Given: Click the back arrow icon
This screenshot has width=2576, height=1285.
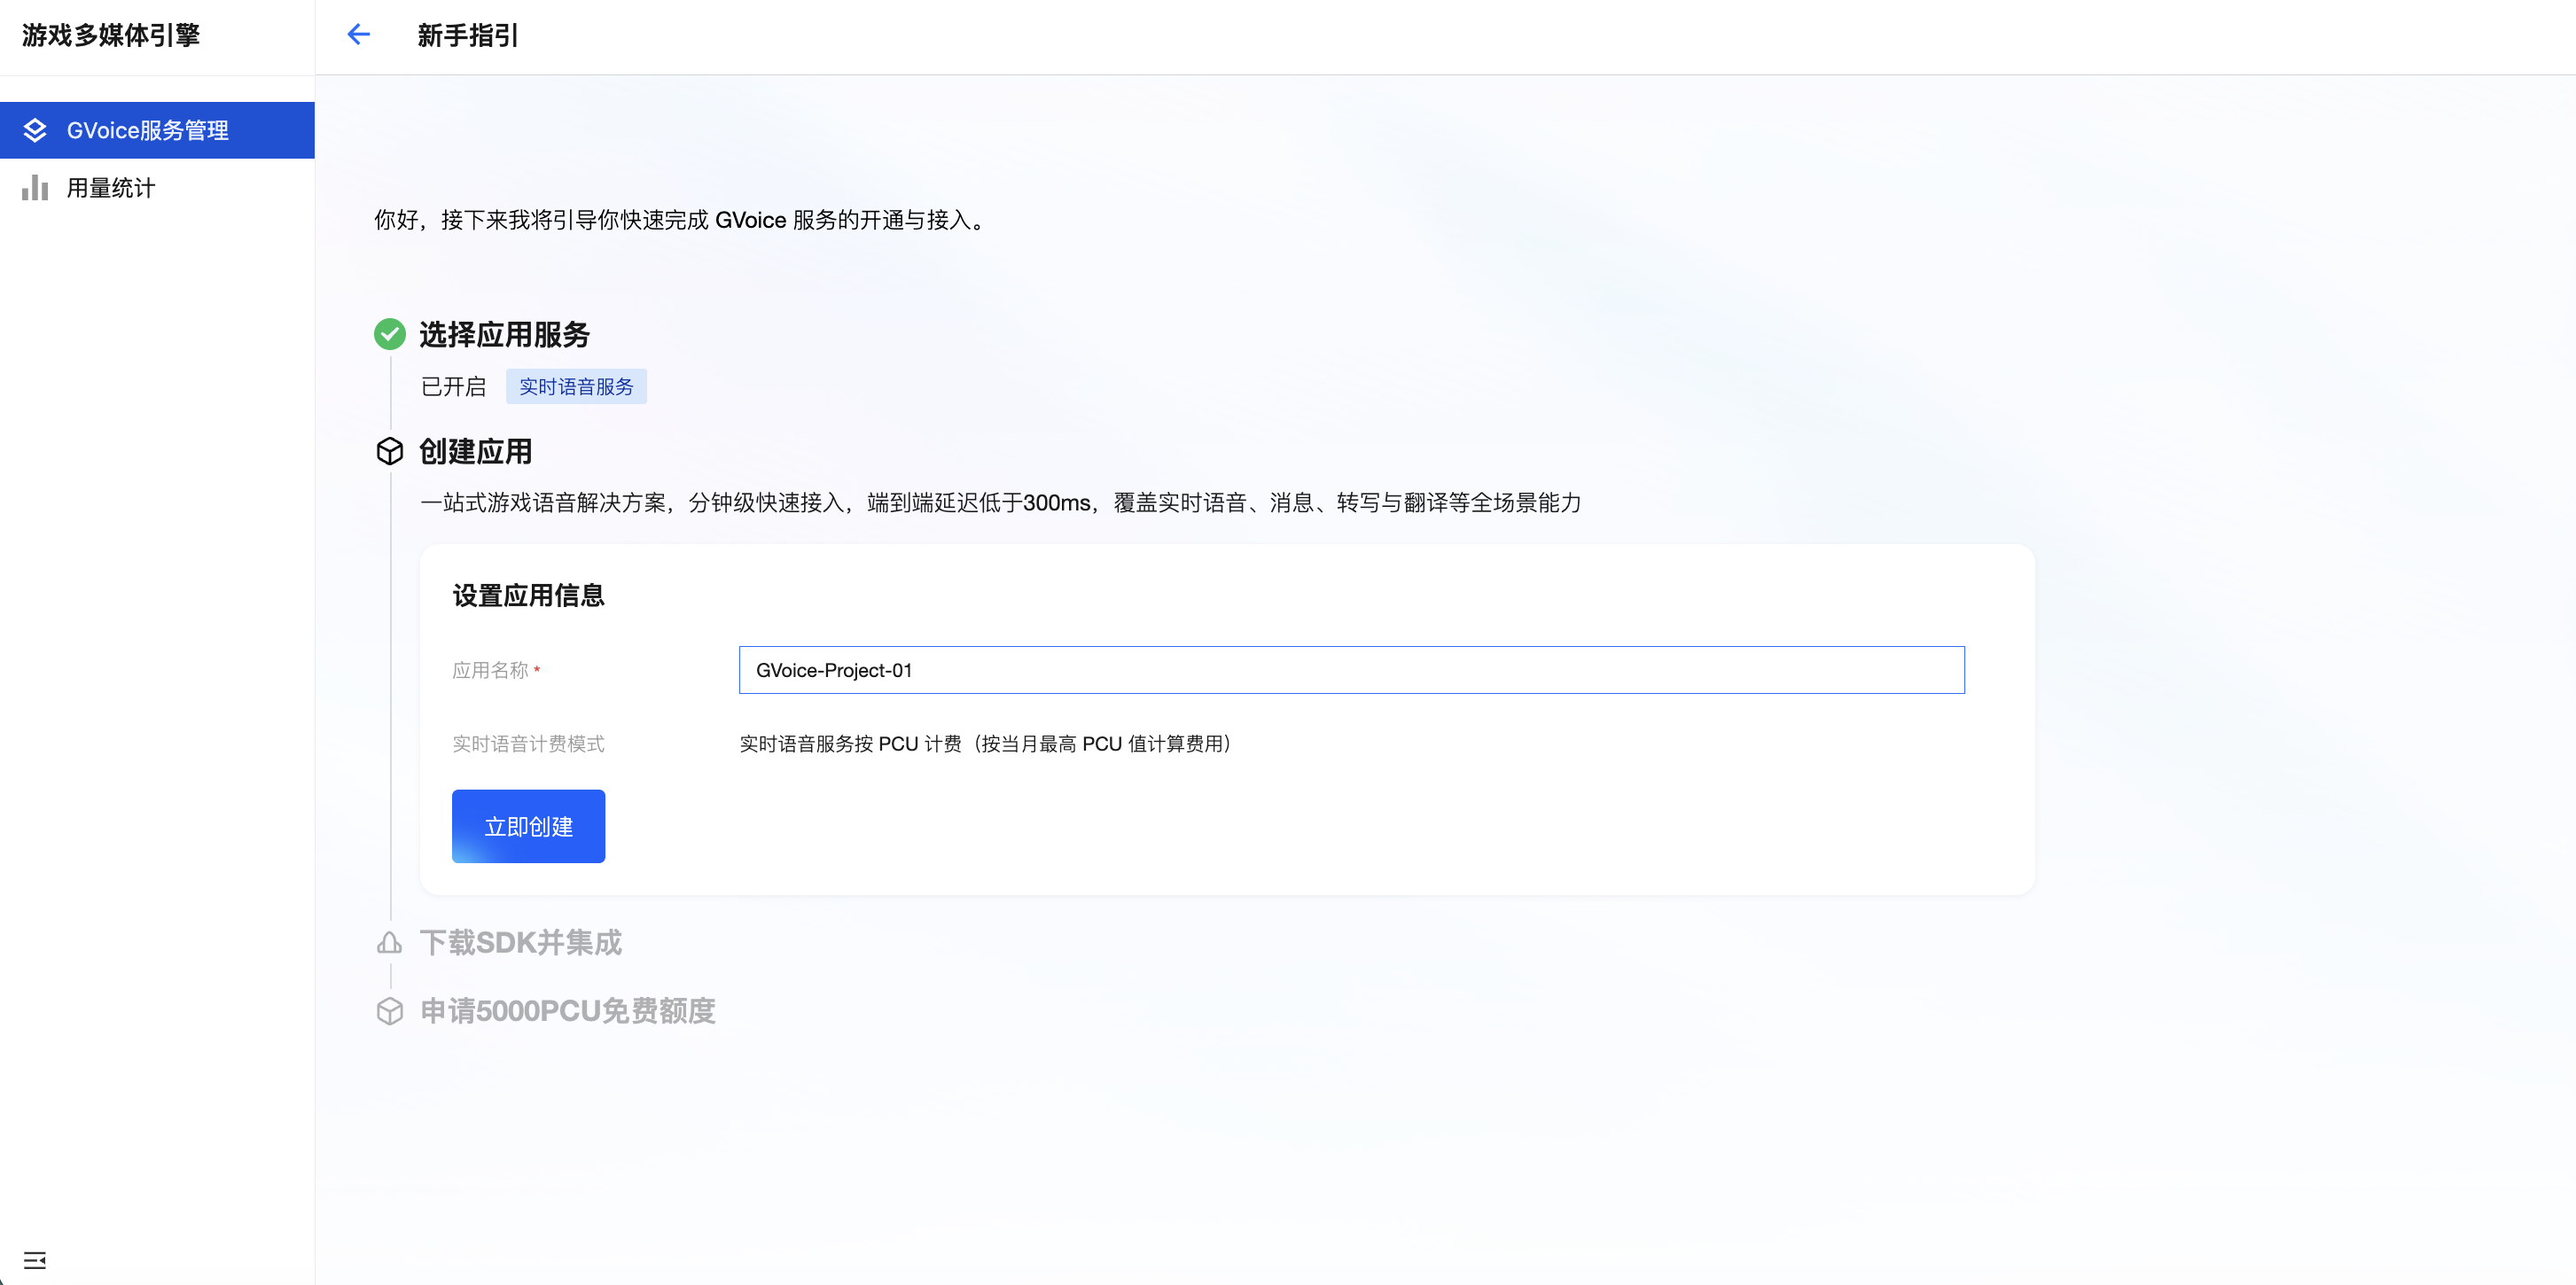Looking at the screenshot, I should pos(358,35).
